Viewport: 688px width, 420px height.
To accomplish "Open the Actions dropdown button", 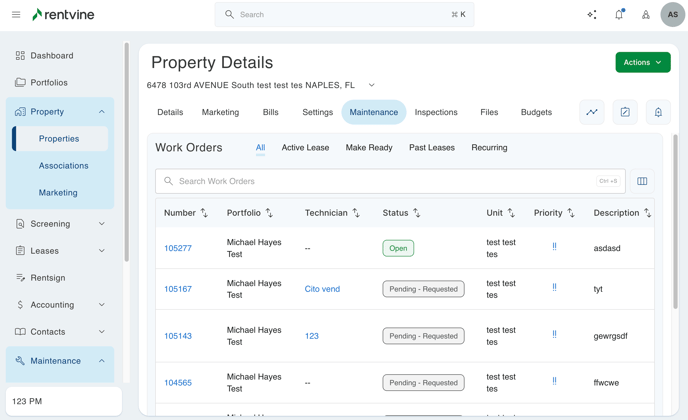I will 643,62.
